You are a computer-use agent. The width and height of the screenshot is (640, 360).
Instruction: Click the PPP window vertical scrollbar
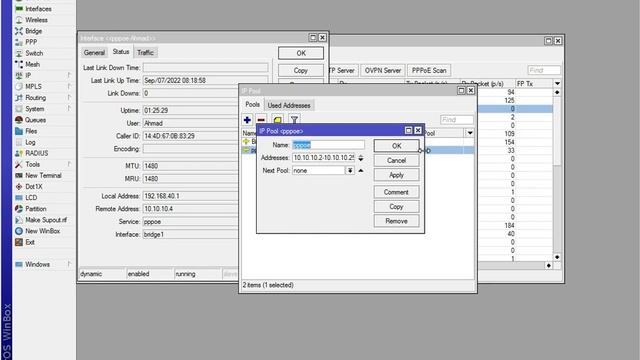coord(557,174)
